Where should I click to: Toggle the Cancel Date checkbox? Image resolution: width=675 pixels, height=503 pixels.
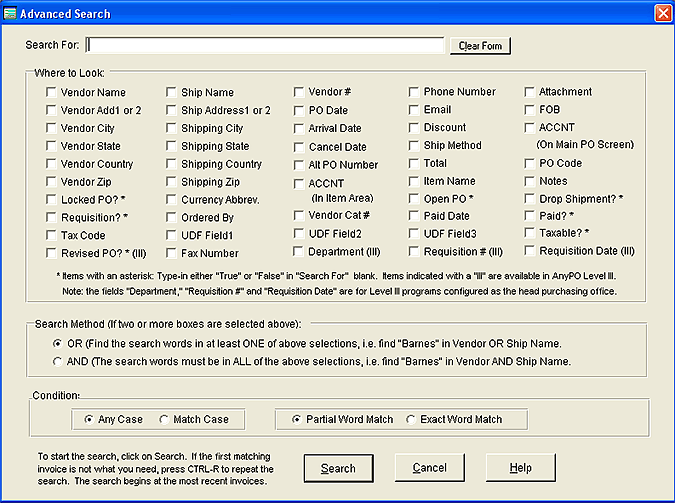pos(299,147)
